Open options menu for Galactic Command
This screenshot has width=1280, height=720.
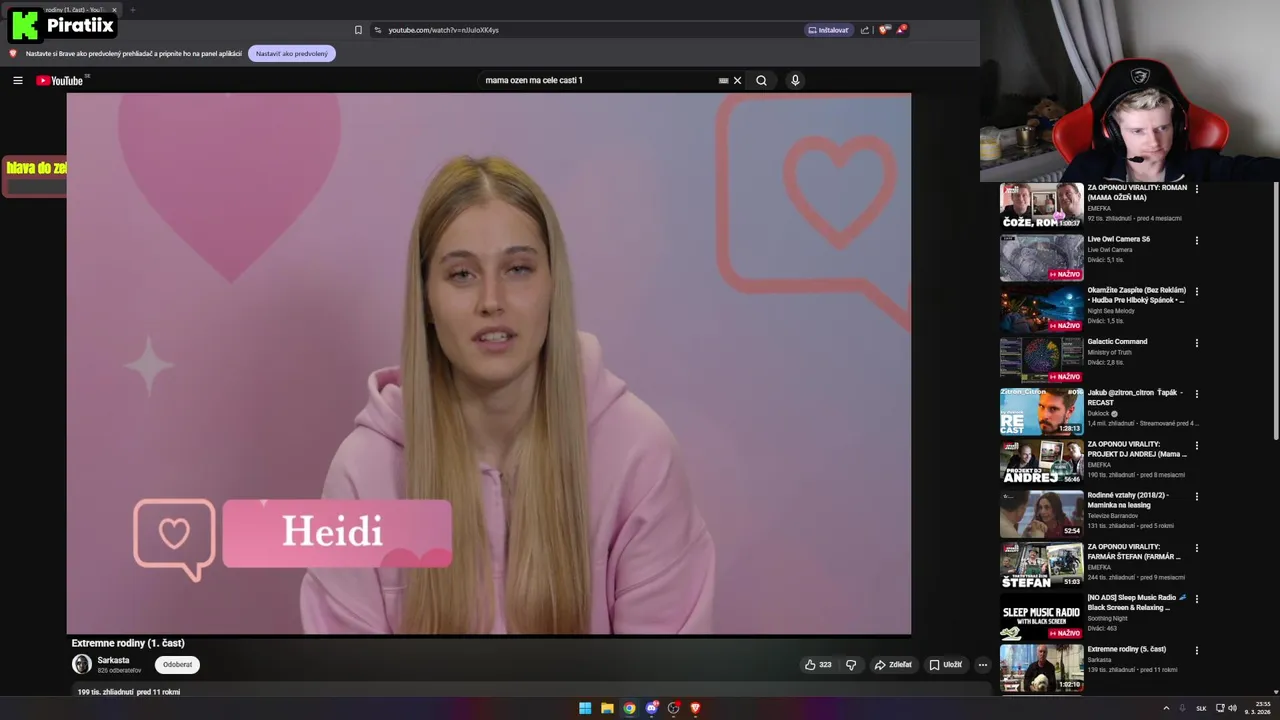coord(1196,343)
